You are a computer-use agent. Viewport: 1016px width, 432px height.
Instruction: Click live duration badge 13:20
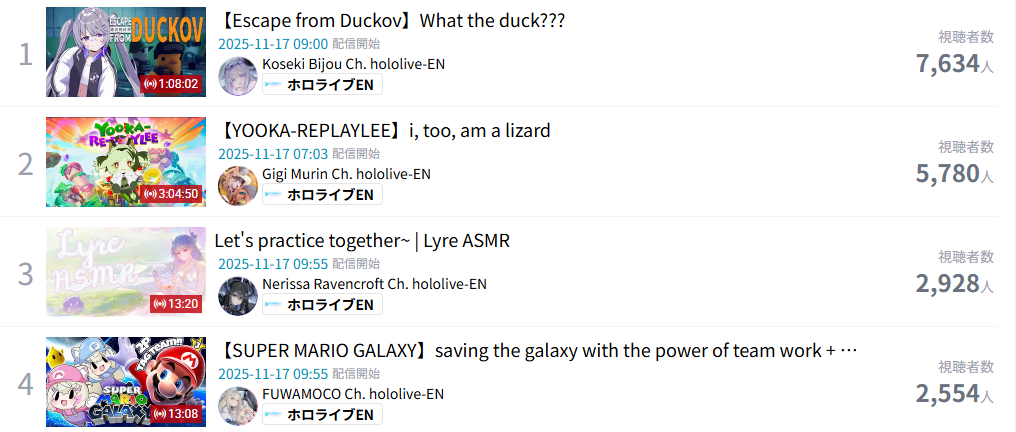[x=176, y=304]
